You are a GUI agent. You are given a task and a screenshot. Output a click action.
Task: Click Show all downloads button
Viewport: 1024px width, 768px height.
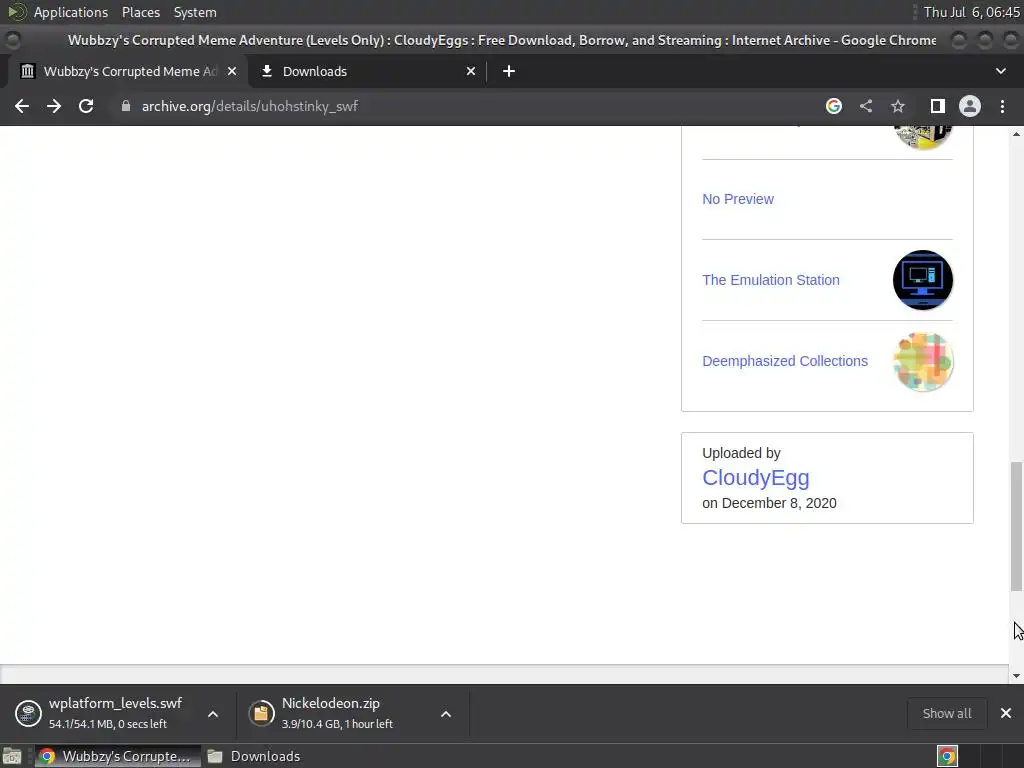(x=946, y=713)
